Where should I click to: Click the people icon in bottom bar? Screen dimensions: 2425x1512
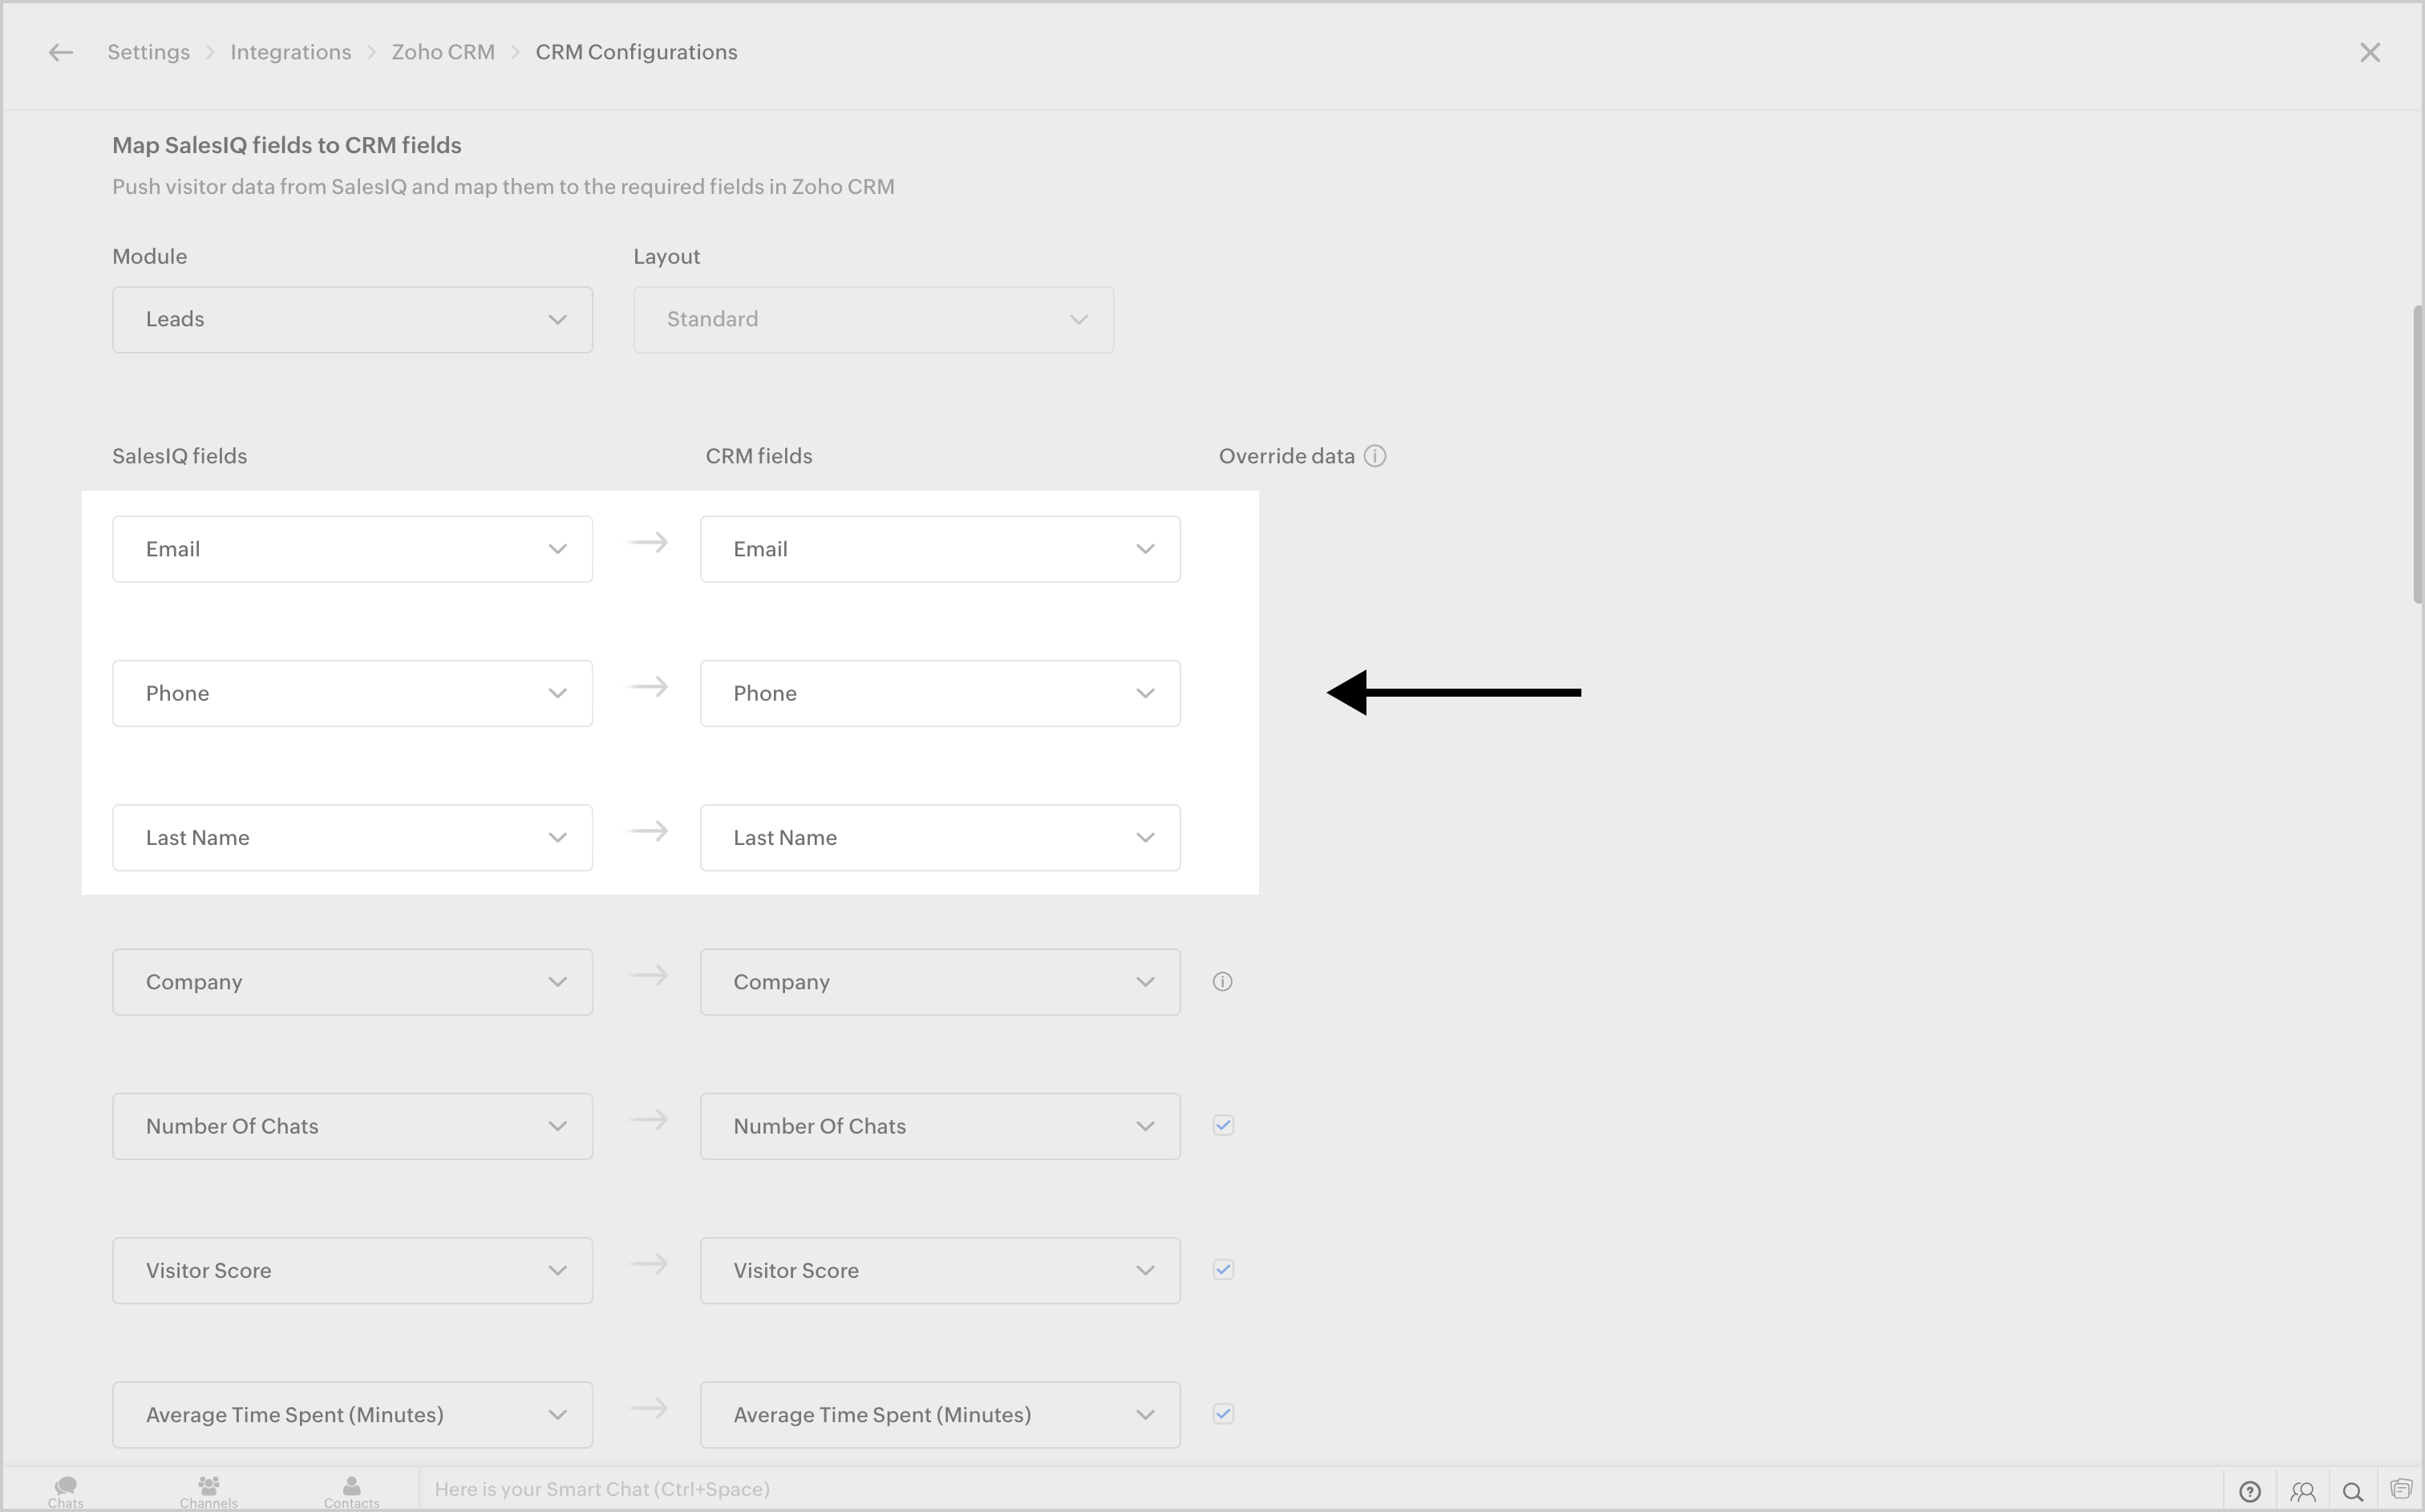click(x=2303, y=1492)
